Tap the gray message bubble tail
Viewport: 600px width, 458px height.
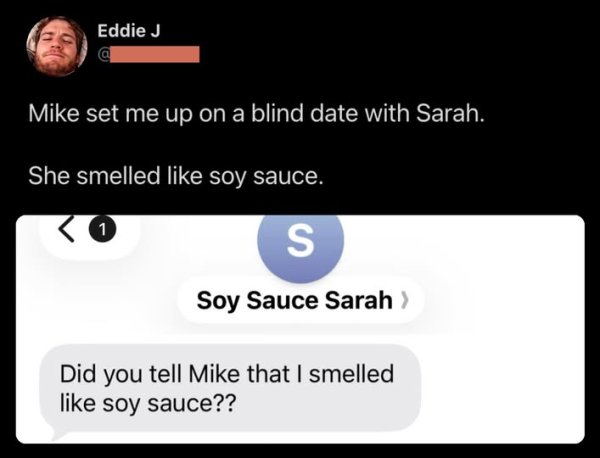point(53,432)
